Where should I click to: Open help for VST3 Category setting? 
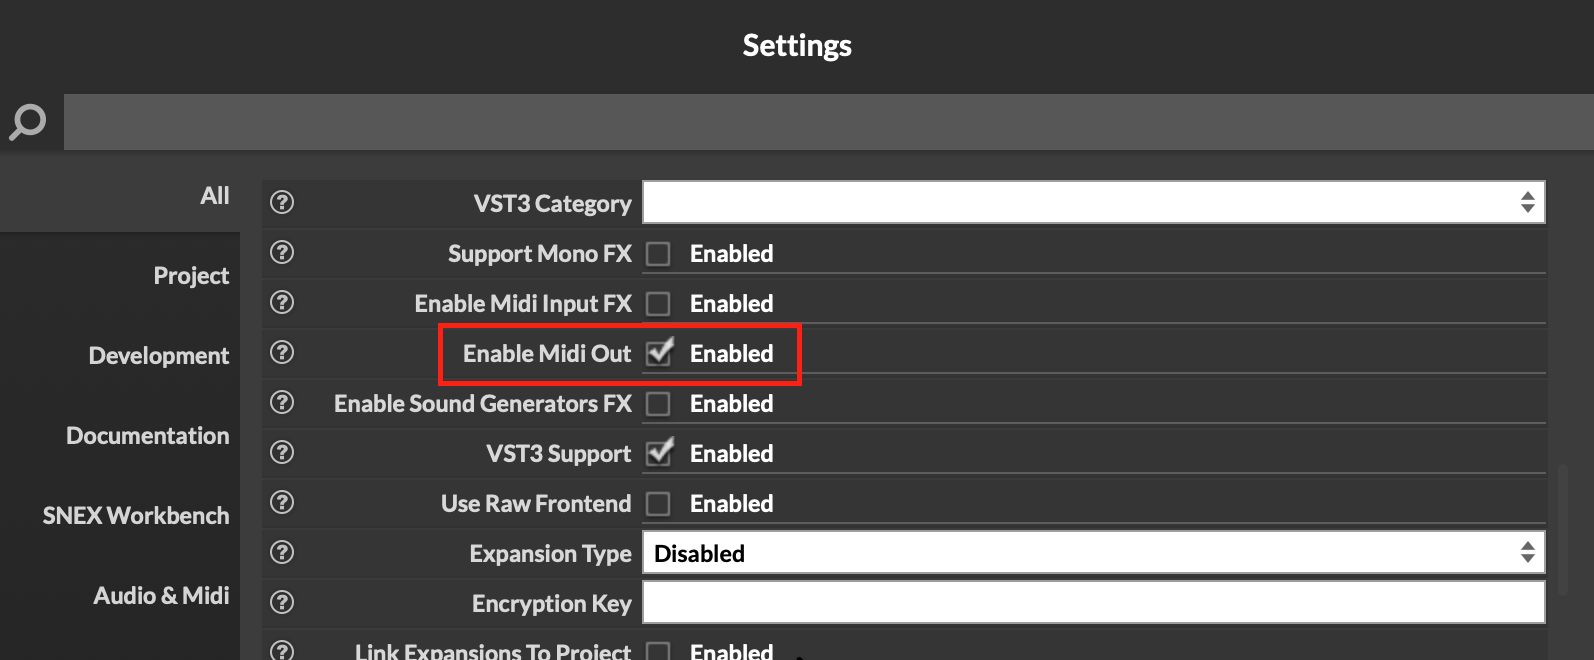coord(281,202)
